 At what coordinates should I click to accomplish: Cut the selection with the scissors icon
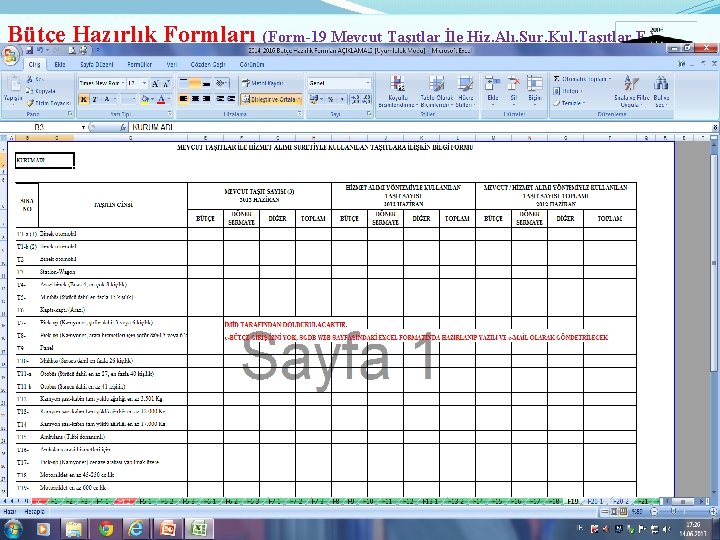tap(30, 79)
